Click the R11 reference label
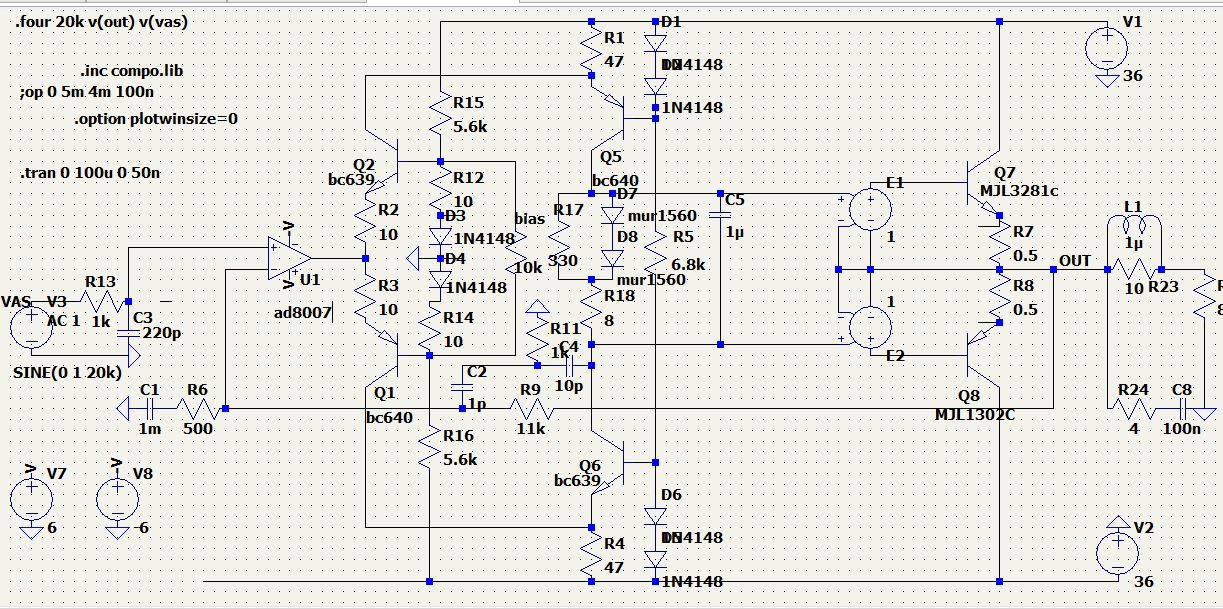The width and height of the screenshot is (1223, 609). tap(565, 328)
